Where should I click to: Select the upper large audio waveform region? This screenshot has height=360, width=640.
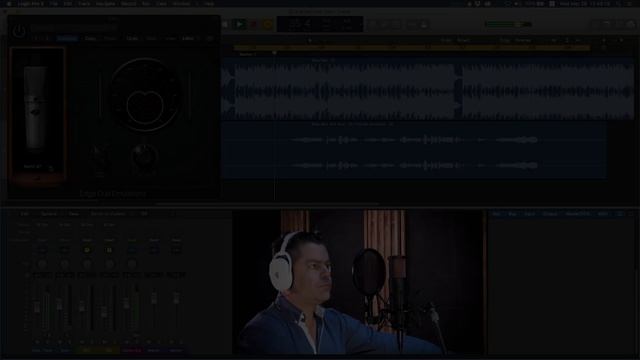point(427,90)
